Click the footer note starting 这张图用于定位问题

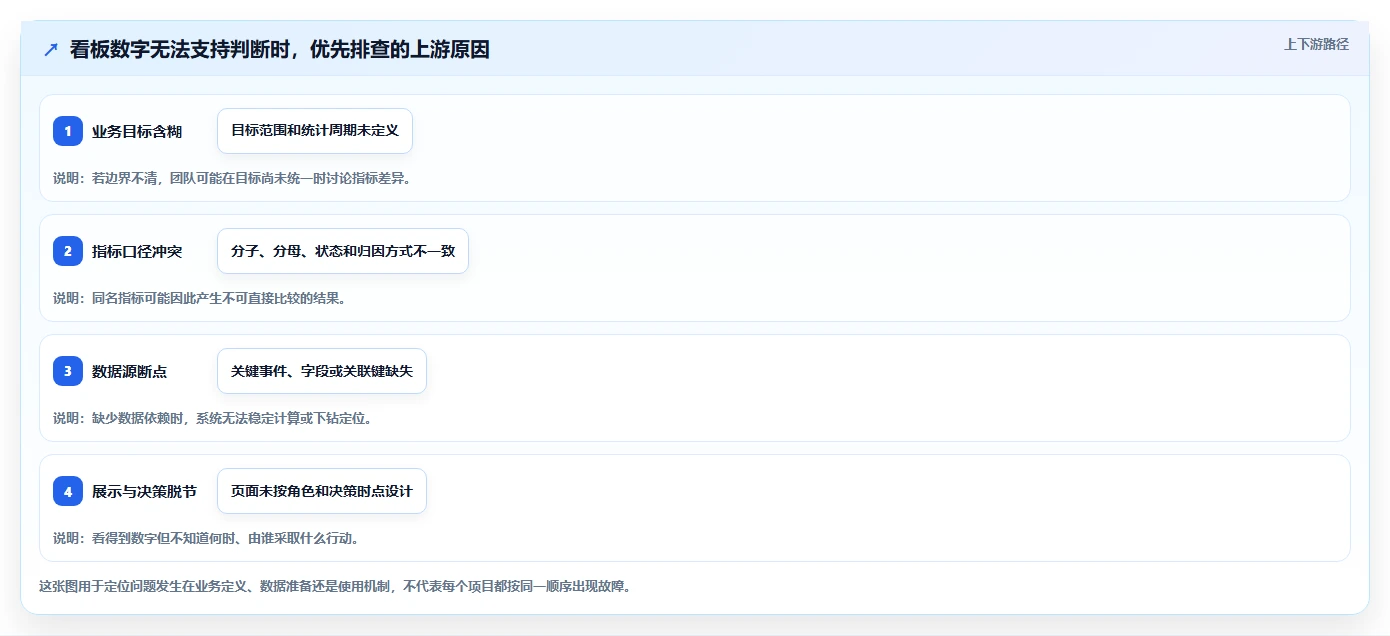point(335,586)
